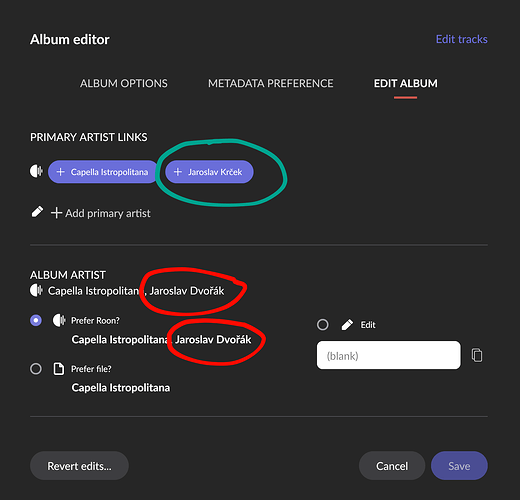
Task: Open the Edit tracks link
Action: pos(462,39)
